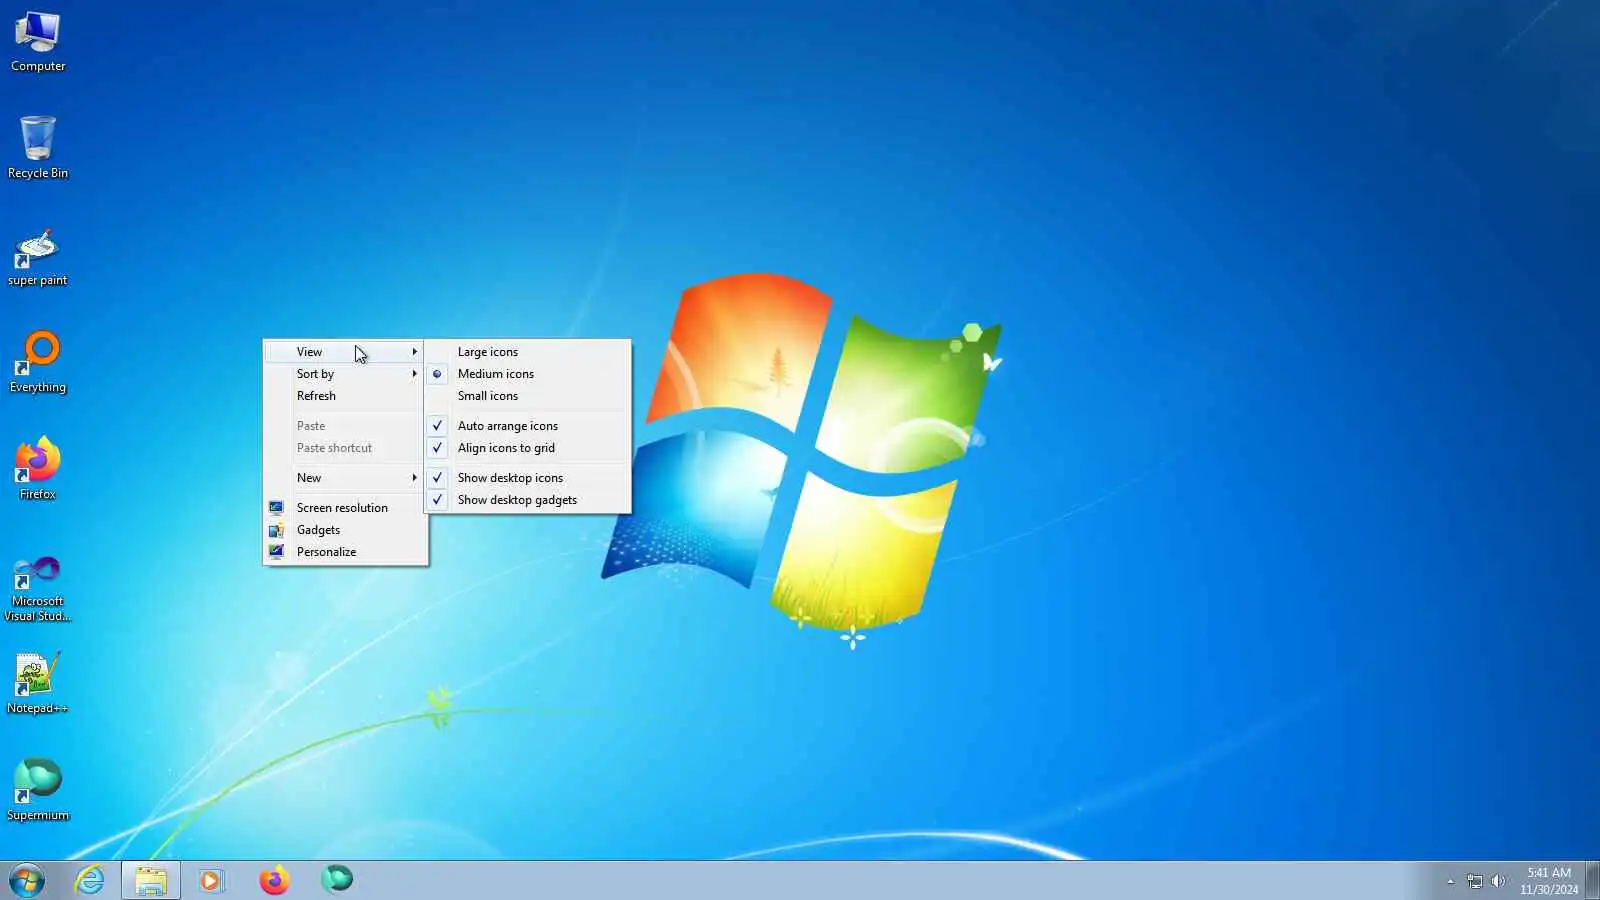Viewport: 1600px width, 900px height.
Task: Choose Medium icons option
Action: pos(528,374)
